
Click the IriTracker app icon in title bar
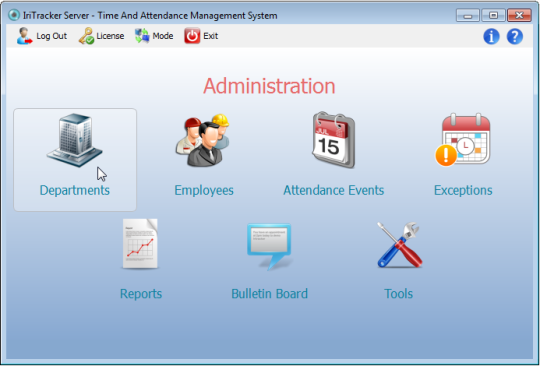tap(14, 15)
